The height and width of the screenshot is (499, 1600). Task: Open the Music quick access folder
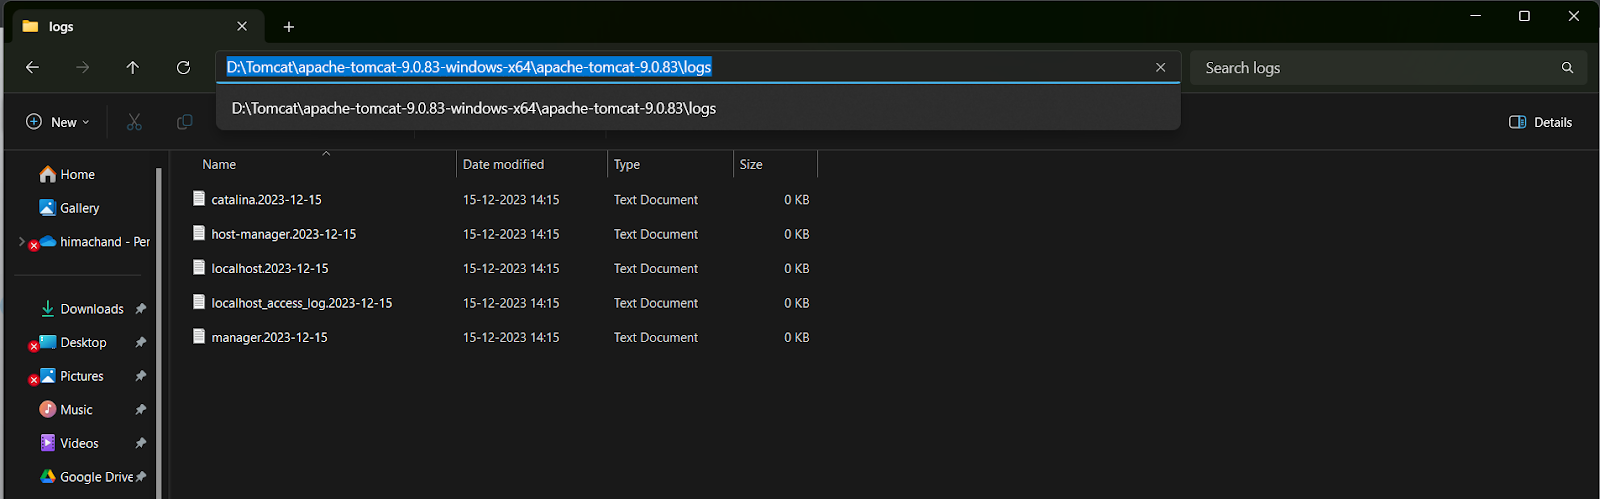[x=66, y=410]
